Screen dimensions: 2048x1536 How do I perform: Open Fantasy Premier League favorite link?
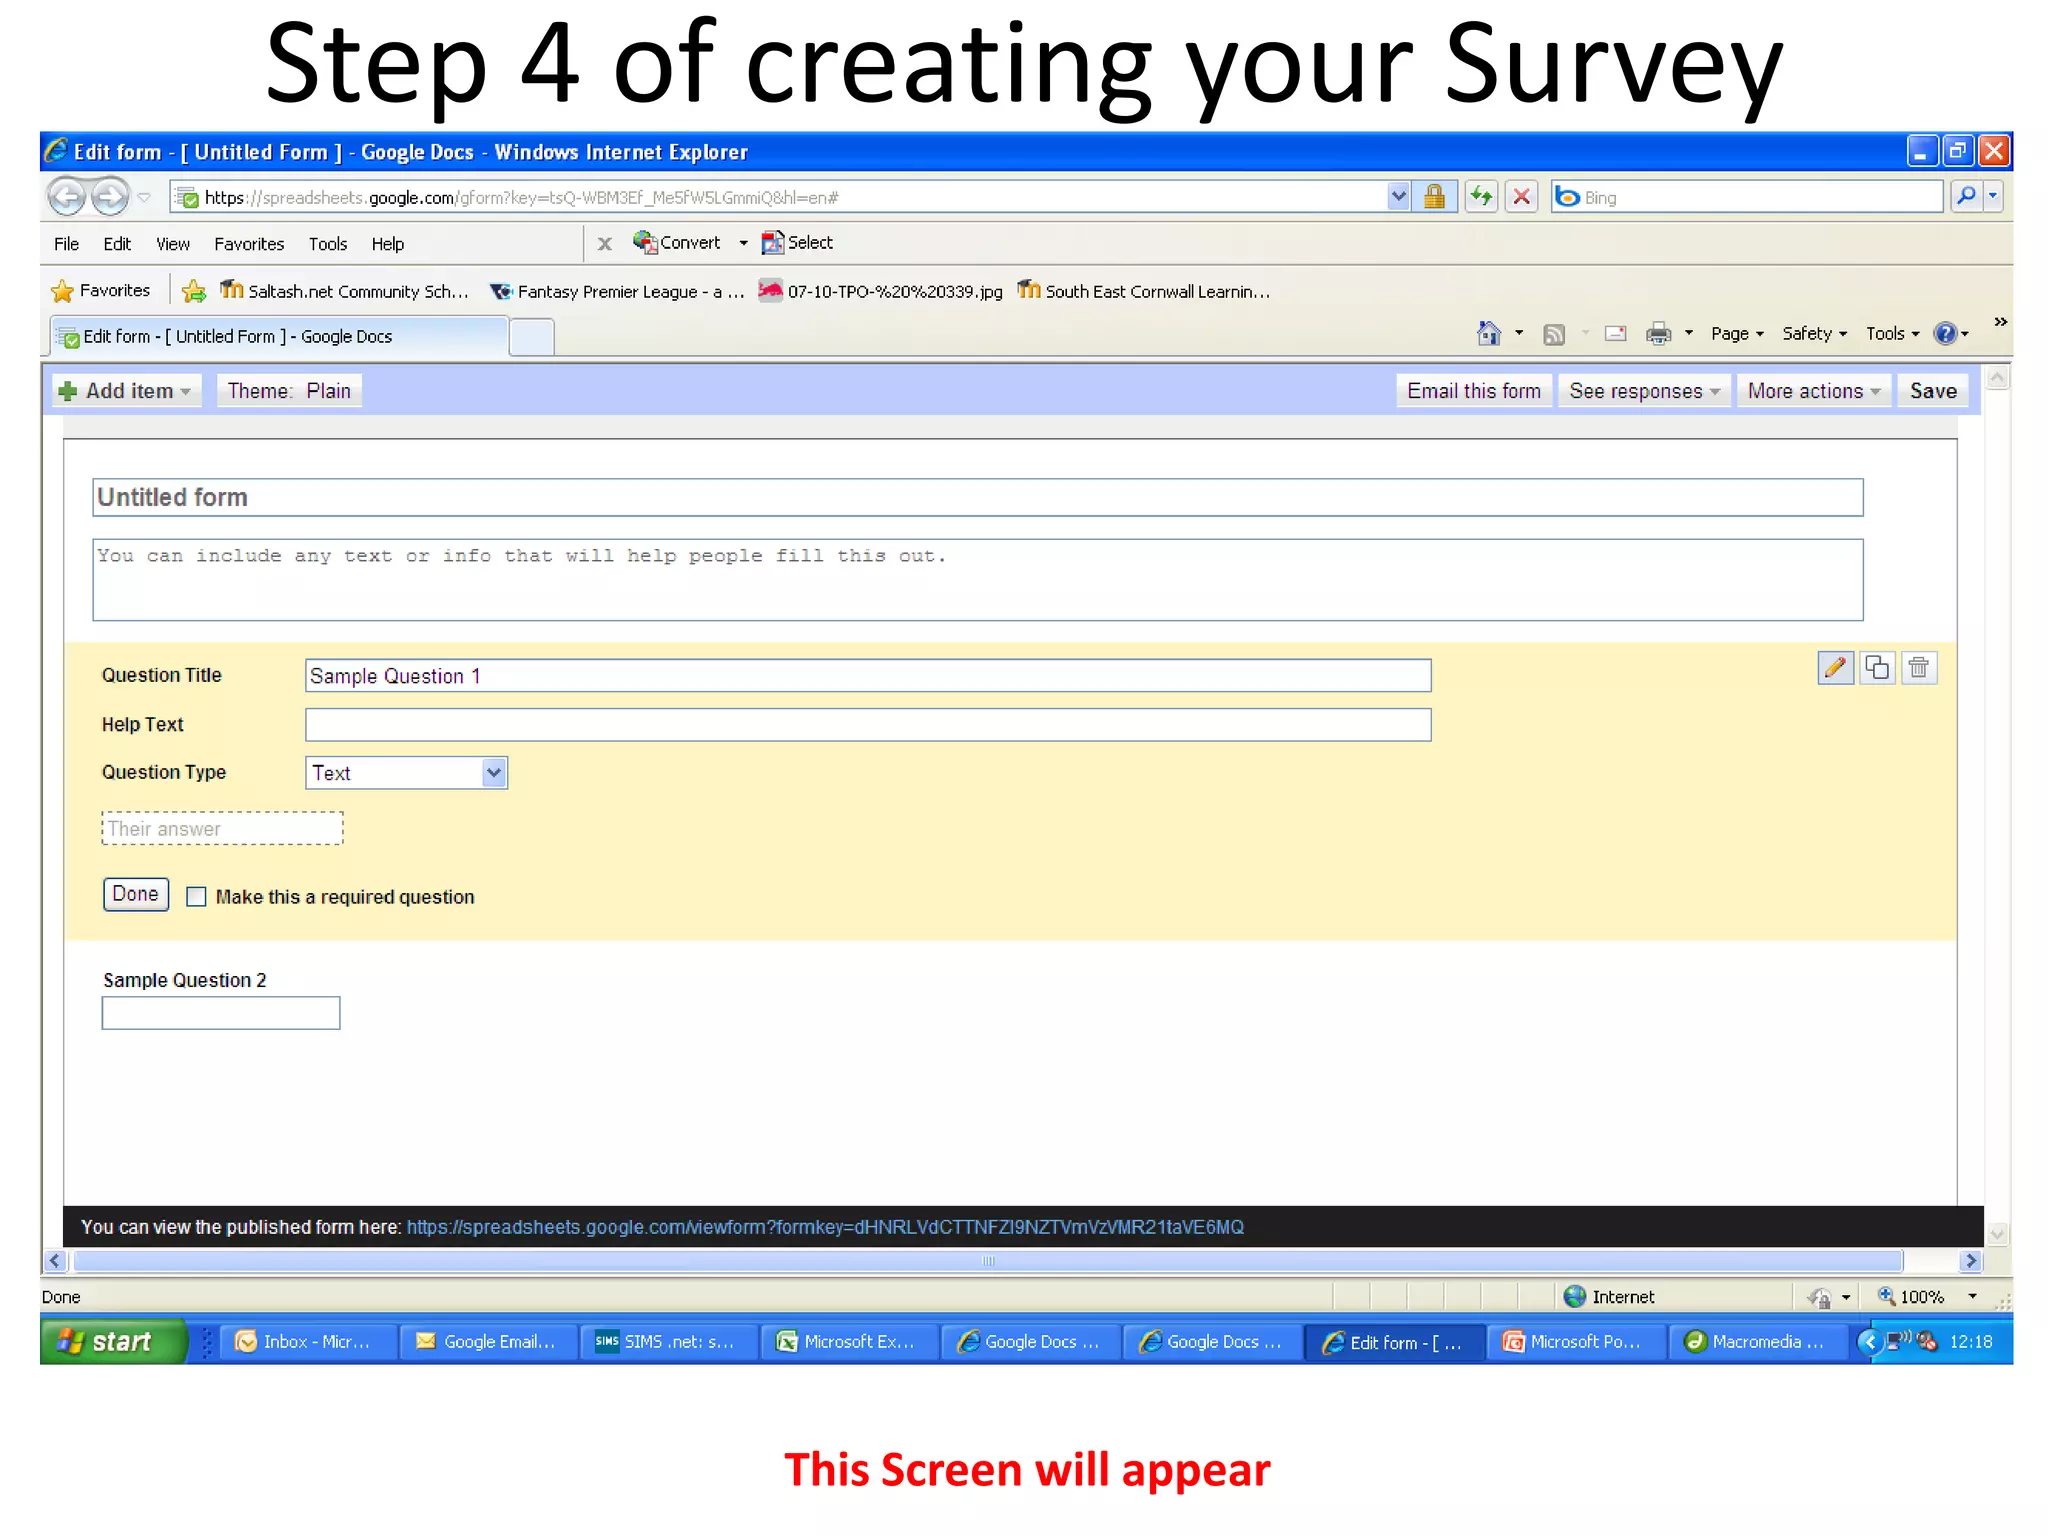click(617, 291)
